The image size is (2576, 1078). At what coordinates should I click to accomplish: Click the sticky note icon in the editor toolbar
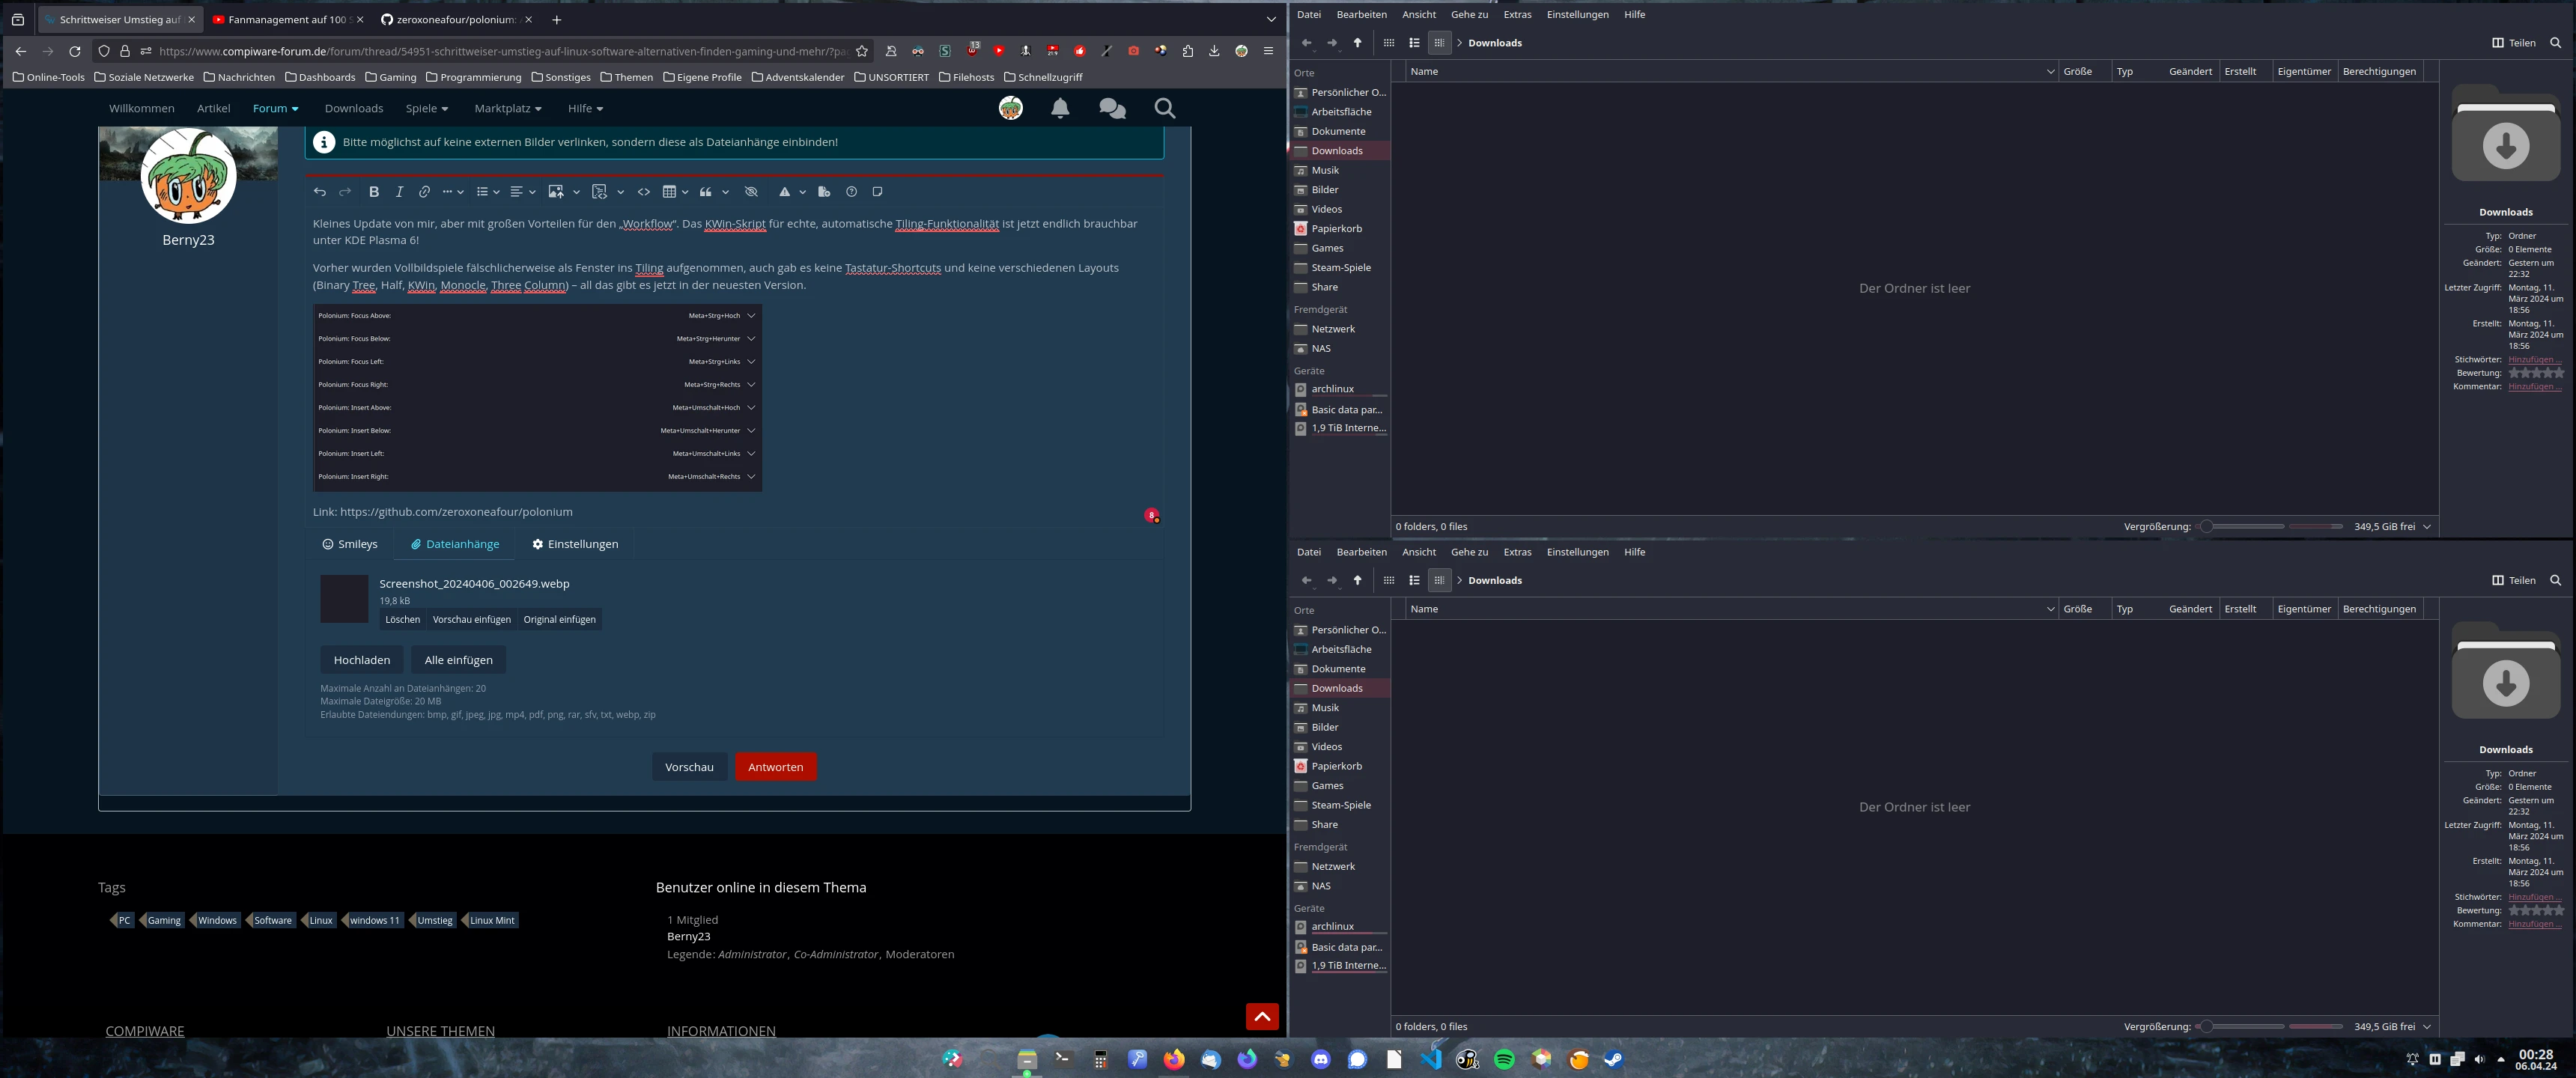point(878,192)
